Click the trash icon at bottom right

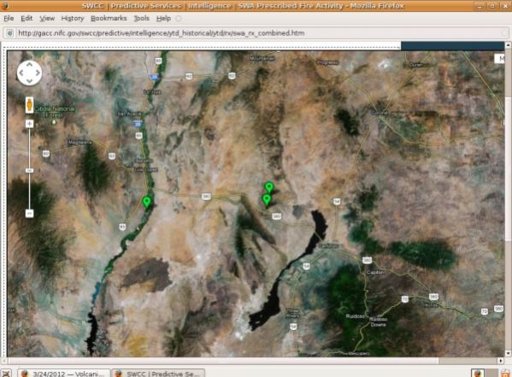[x=506, y=374]
